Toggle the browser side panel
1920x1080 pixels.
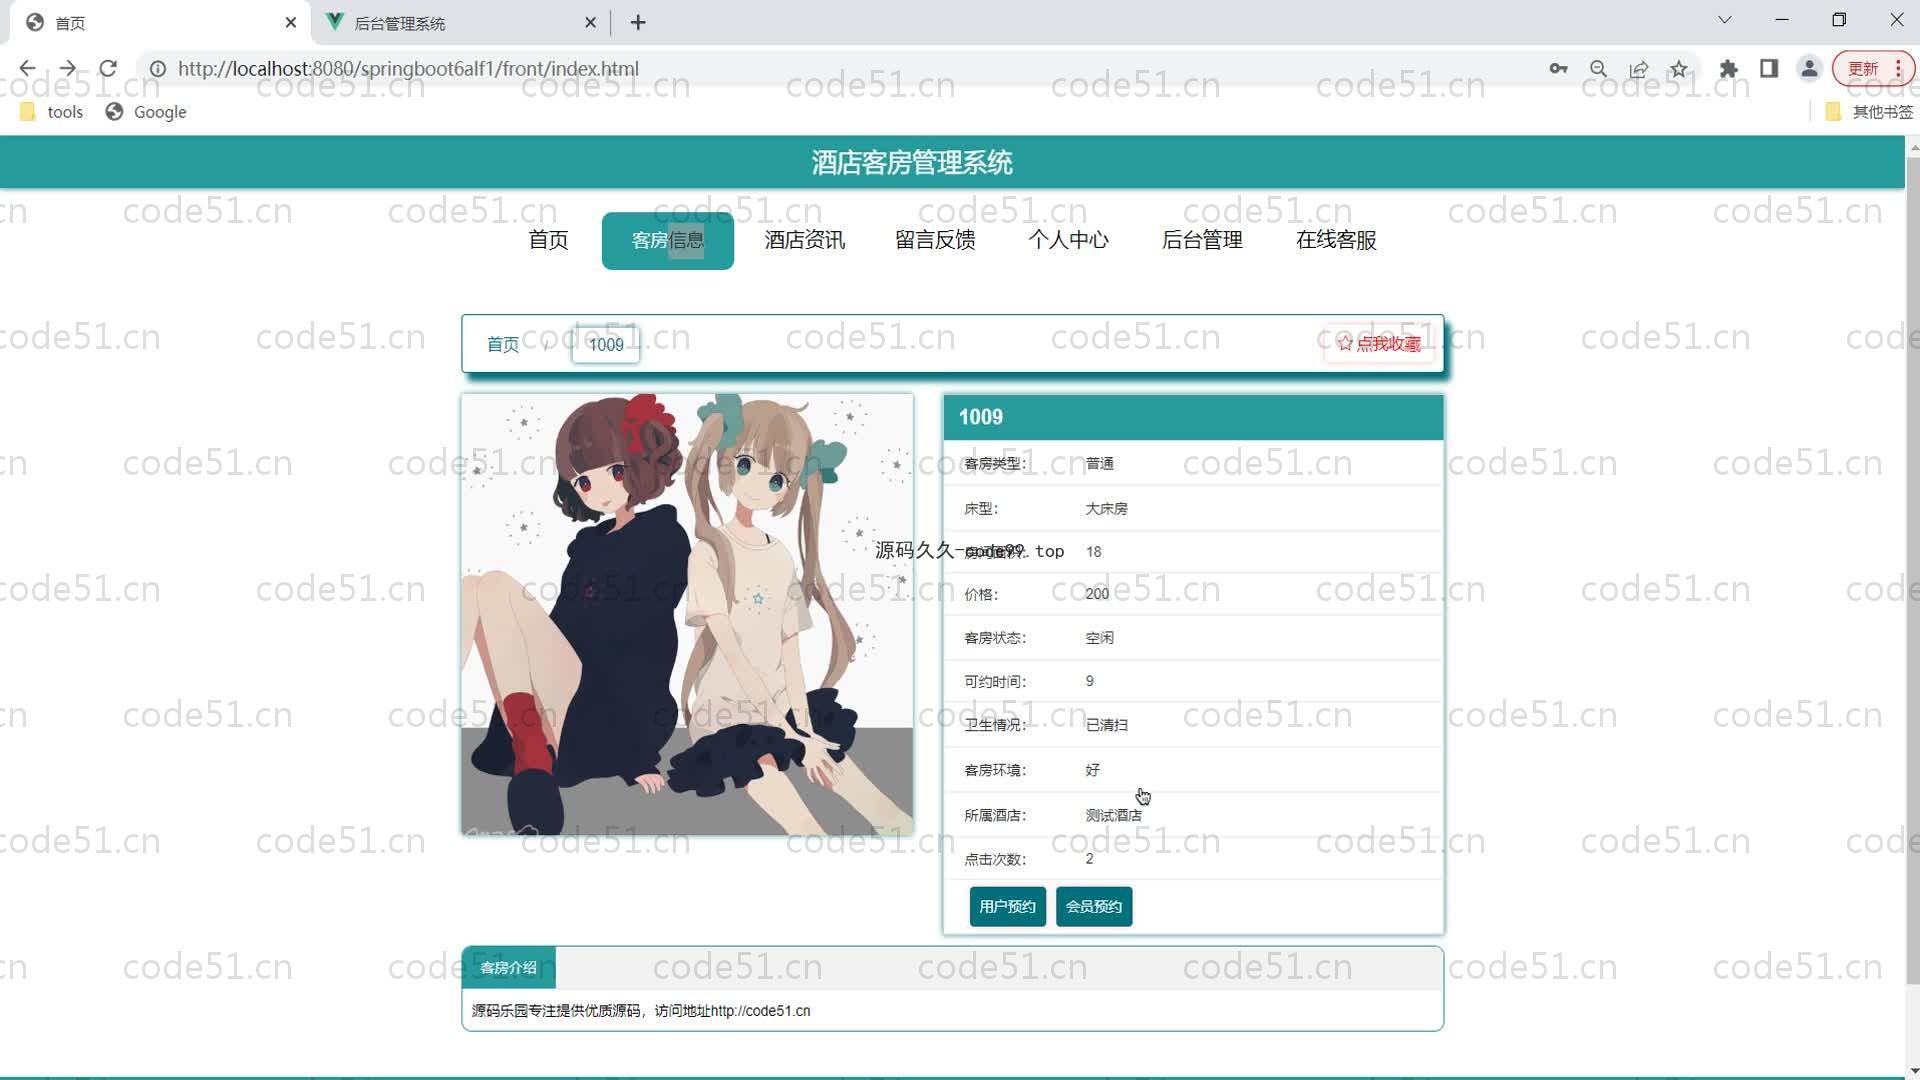point(1769,69)
